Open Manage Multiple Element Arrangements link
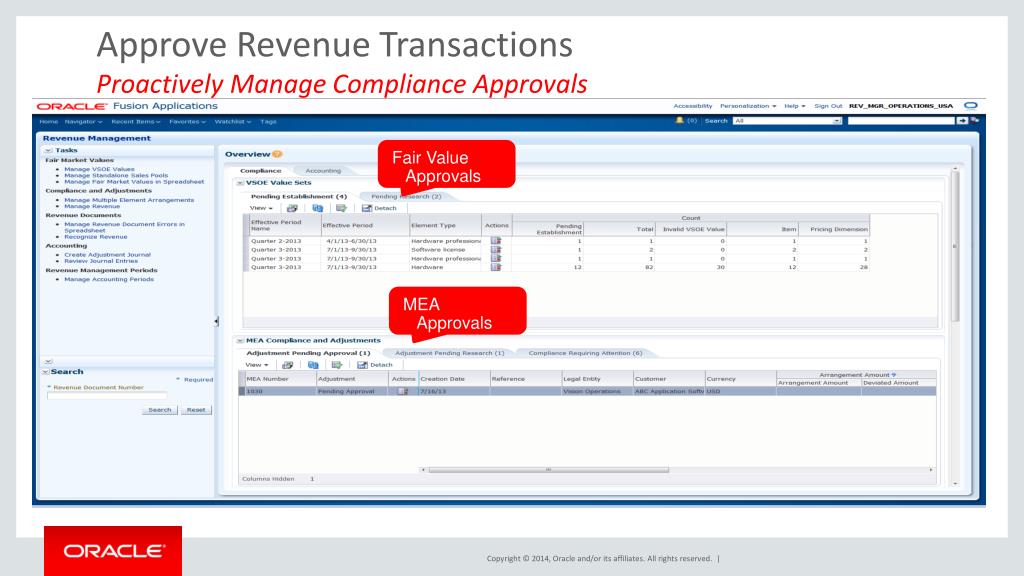 pyautogui.click(x=129, y=200)
